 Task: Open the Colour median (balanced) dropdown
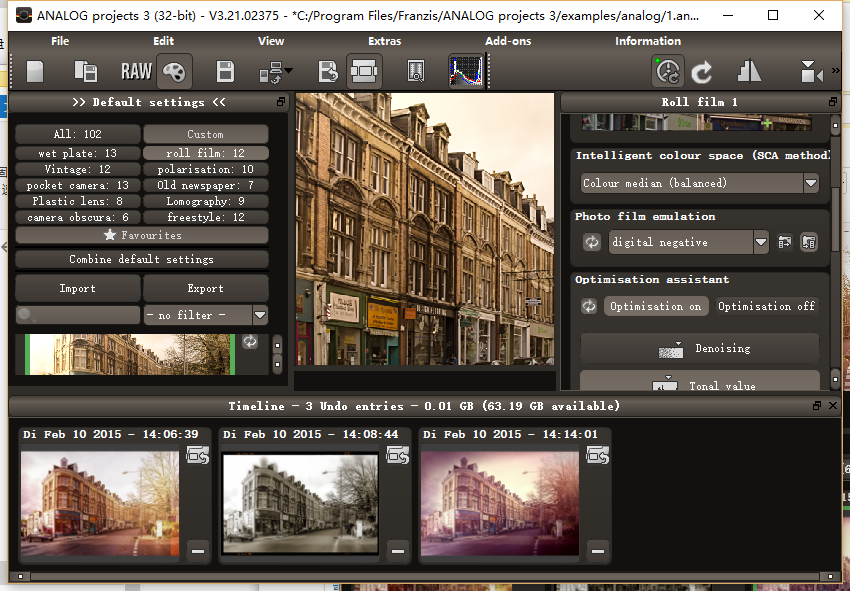pos(810,183)
